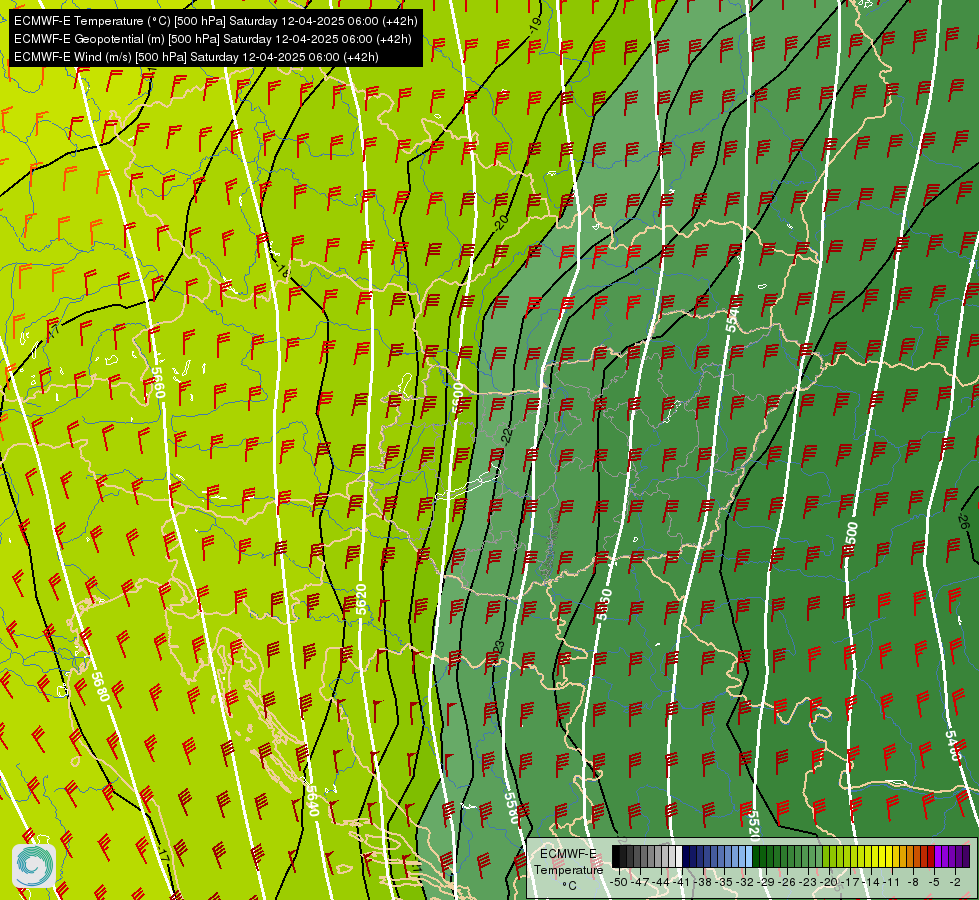
Task: Select the ECMWF-E Geopotential title line
Action: [x=212, y=39]
